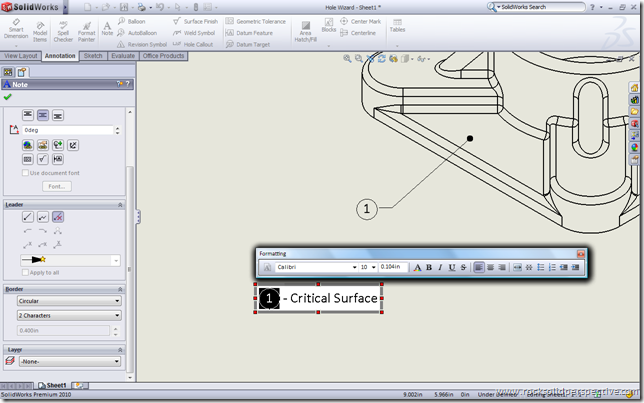Open the Office Products tab
The image size is (644, 403).
[163, 56]
